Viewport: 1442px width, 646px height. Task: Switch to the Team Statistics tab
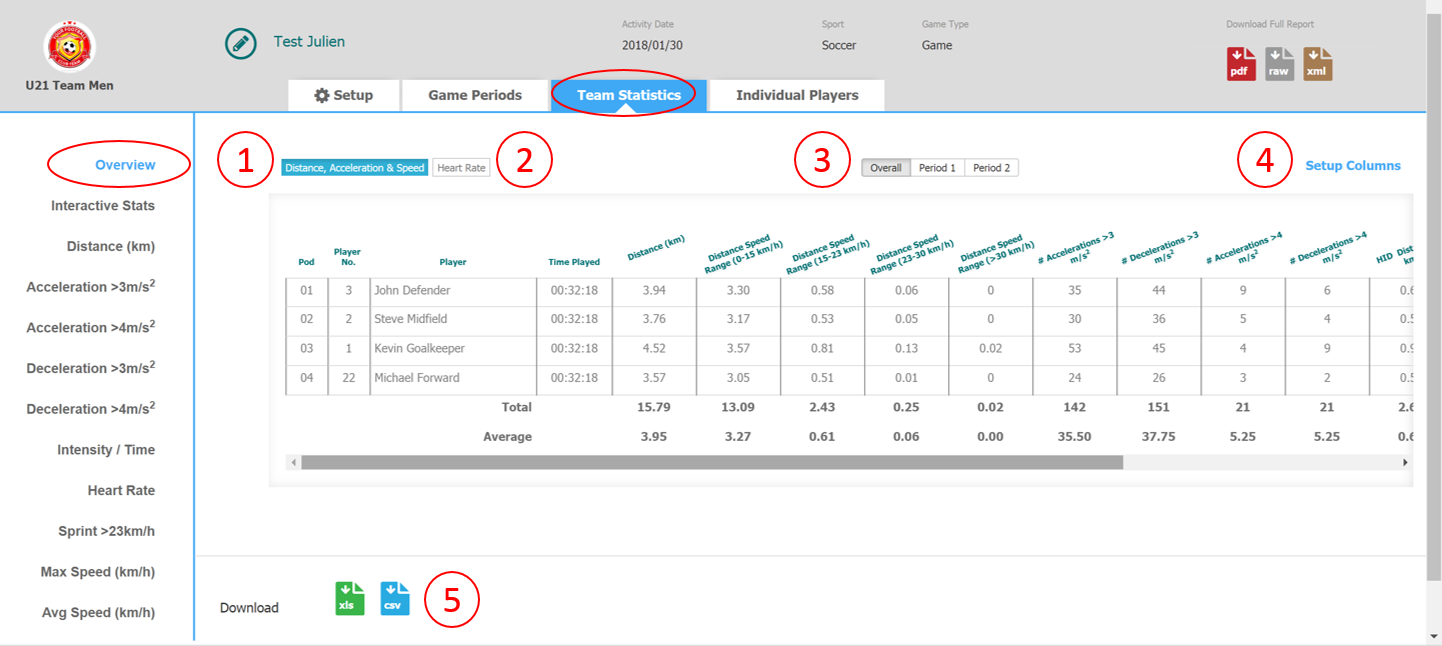tap(626, 94)
